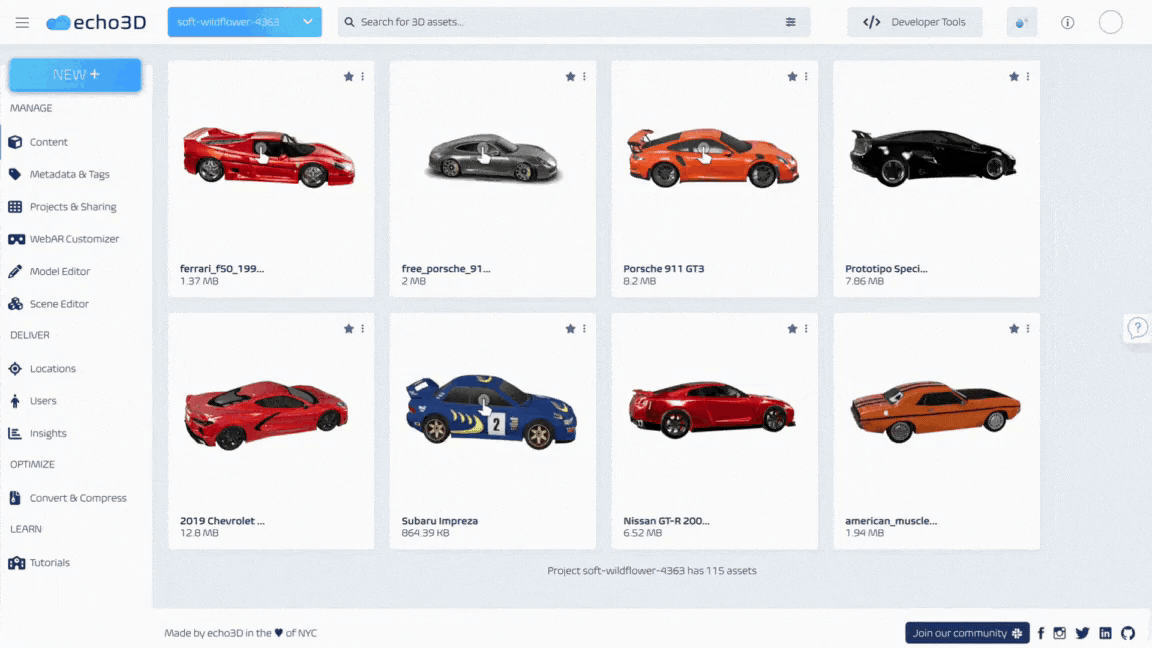Visit echo3D Facebook page icon
The height and width of the screenshot is (648, 1152).
point(1040,633)
